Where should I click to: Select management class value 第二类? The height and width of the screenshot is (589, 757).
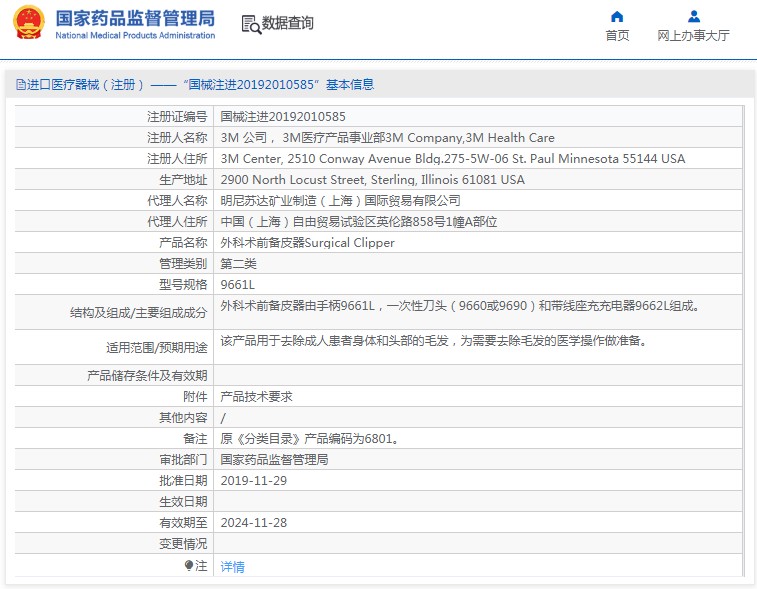coord(238,264)
